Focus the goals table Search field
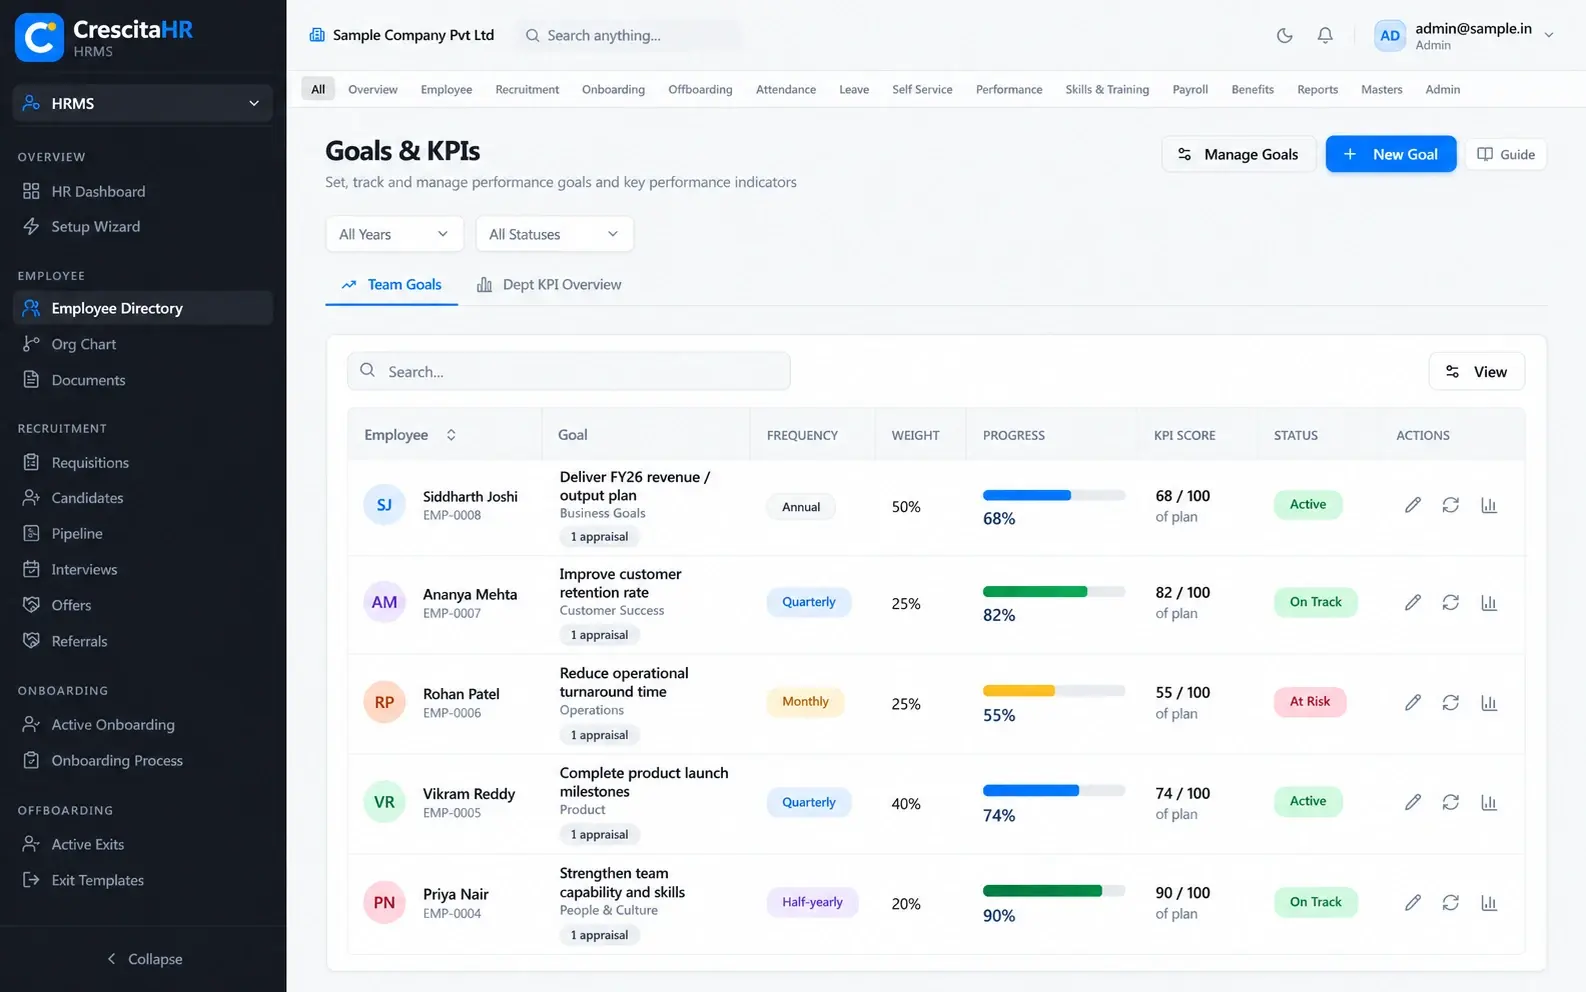Screen dimensions: 1586x992 point(568,371)
